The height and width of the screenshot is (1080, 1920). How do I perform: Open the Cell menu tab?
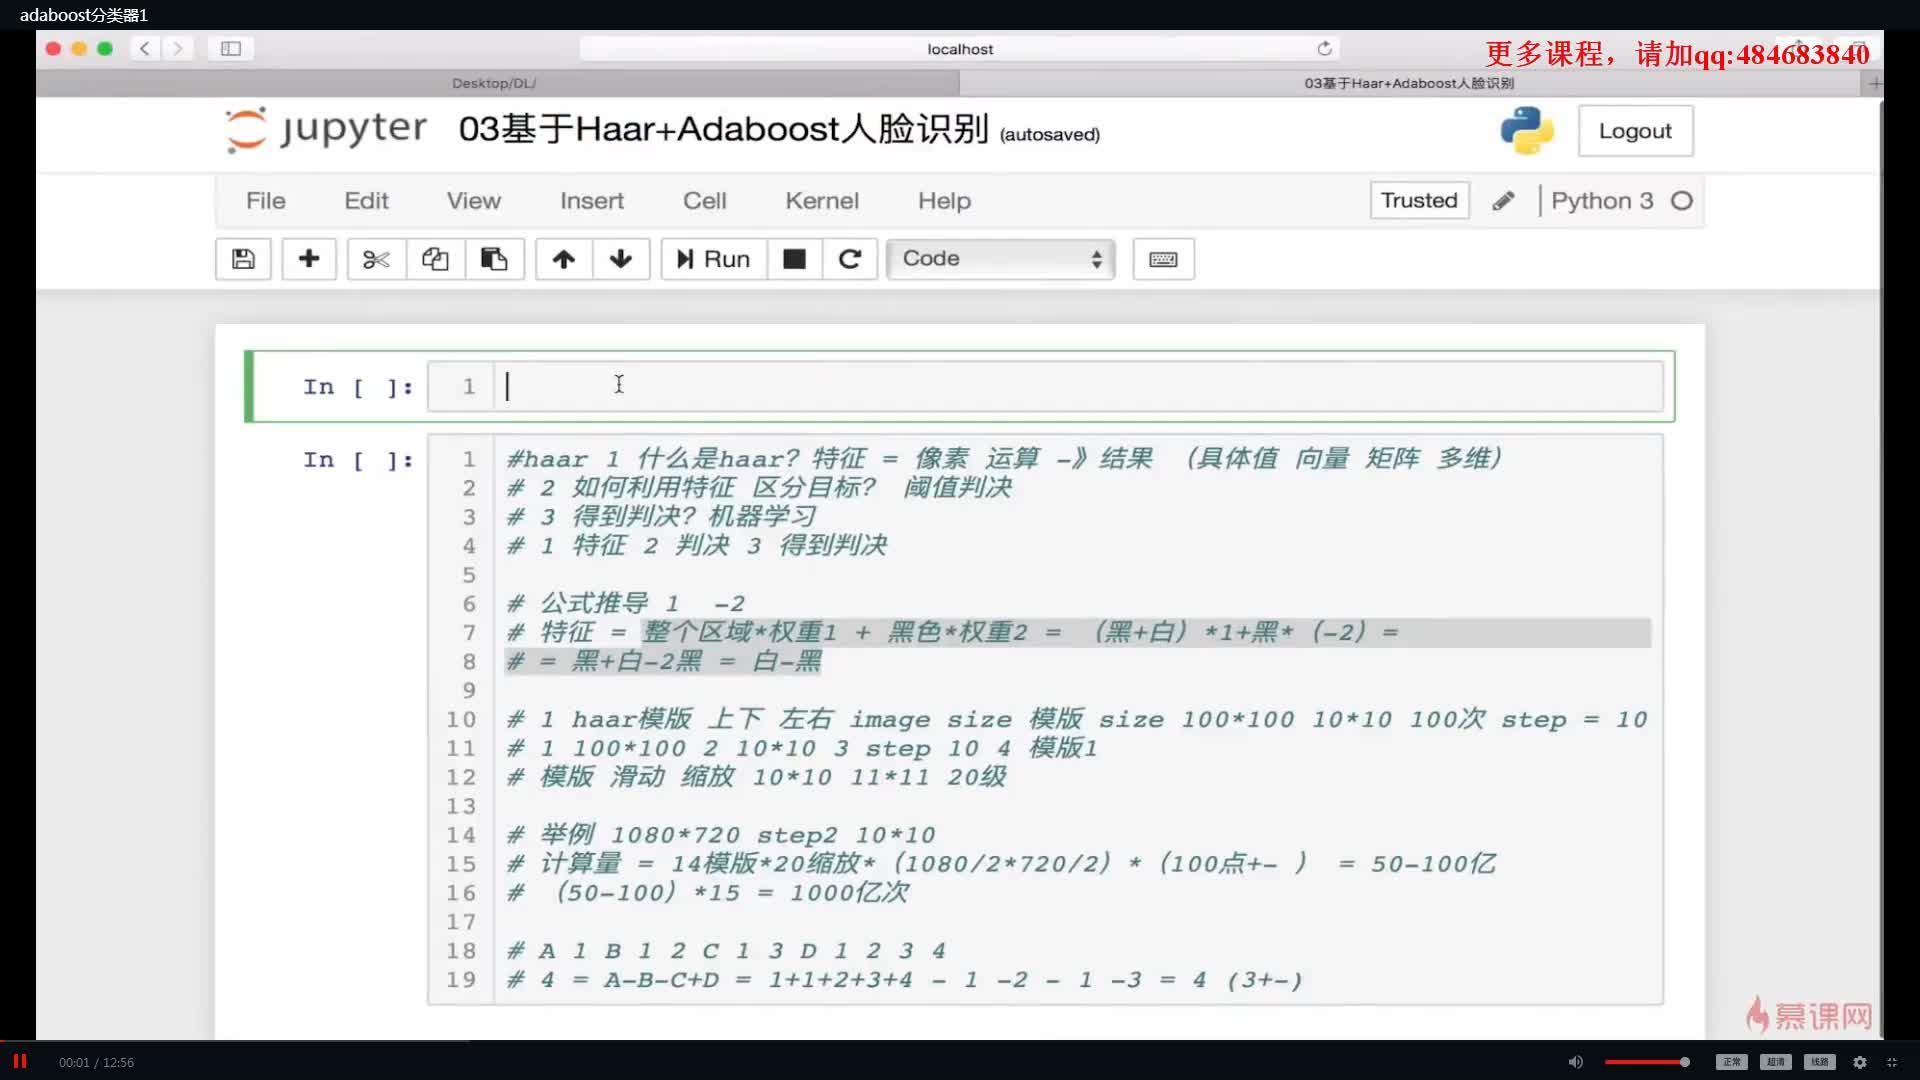(x=704, y=200)
